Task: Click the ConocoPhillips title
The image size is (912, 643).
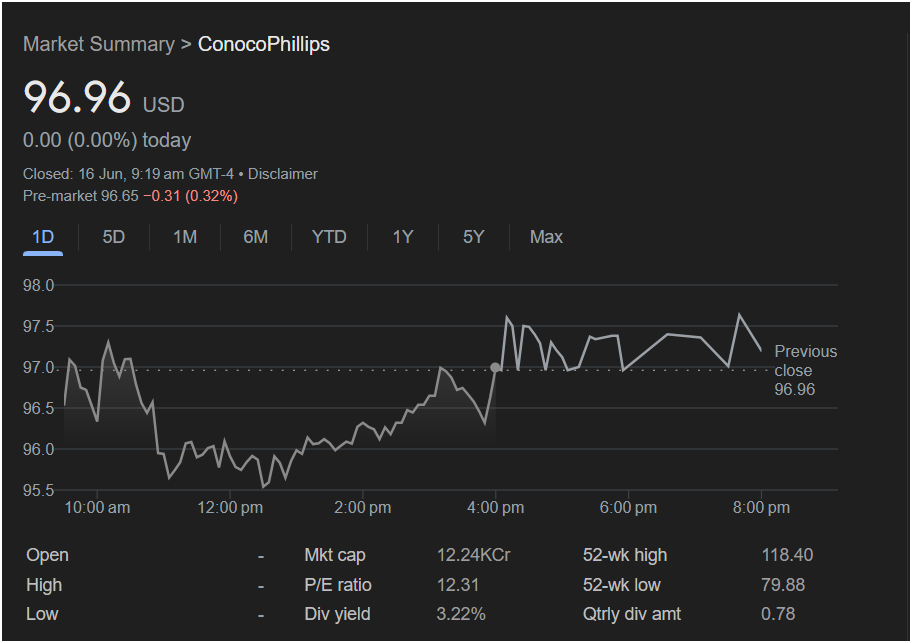Action: pyautogui.click(x=263, y=44)
